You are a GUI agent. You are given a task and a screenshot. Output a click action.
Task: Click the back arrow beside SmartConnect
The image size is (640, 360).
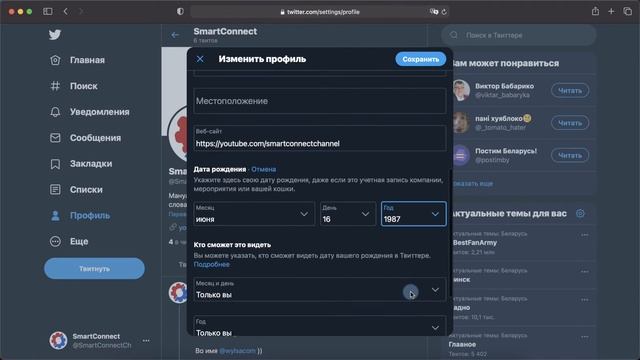click(x=175, y=35)
